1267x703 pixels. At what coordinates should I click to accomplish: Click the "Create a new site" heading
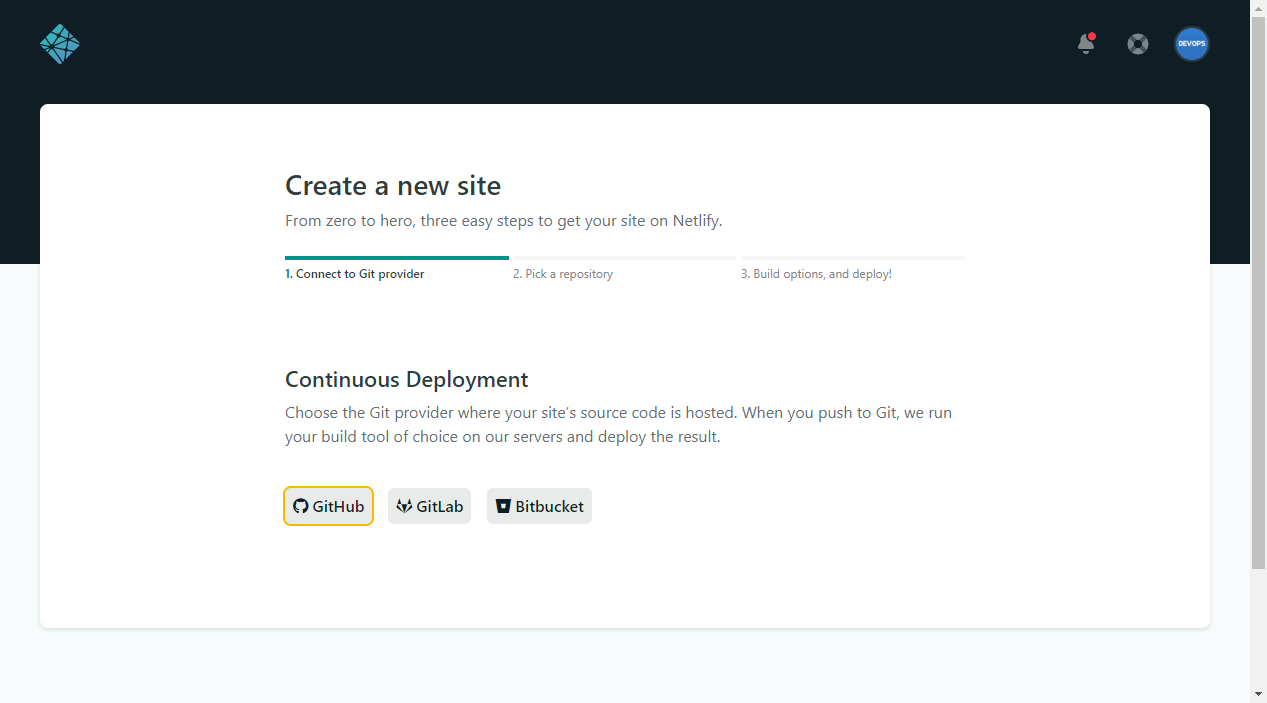click(x=393, y=186)
